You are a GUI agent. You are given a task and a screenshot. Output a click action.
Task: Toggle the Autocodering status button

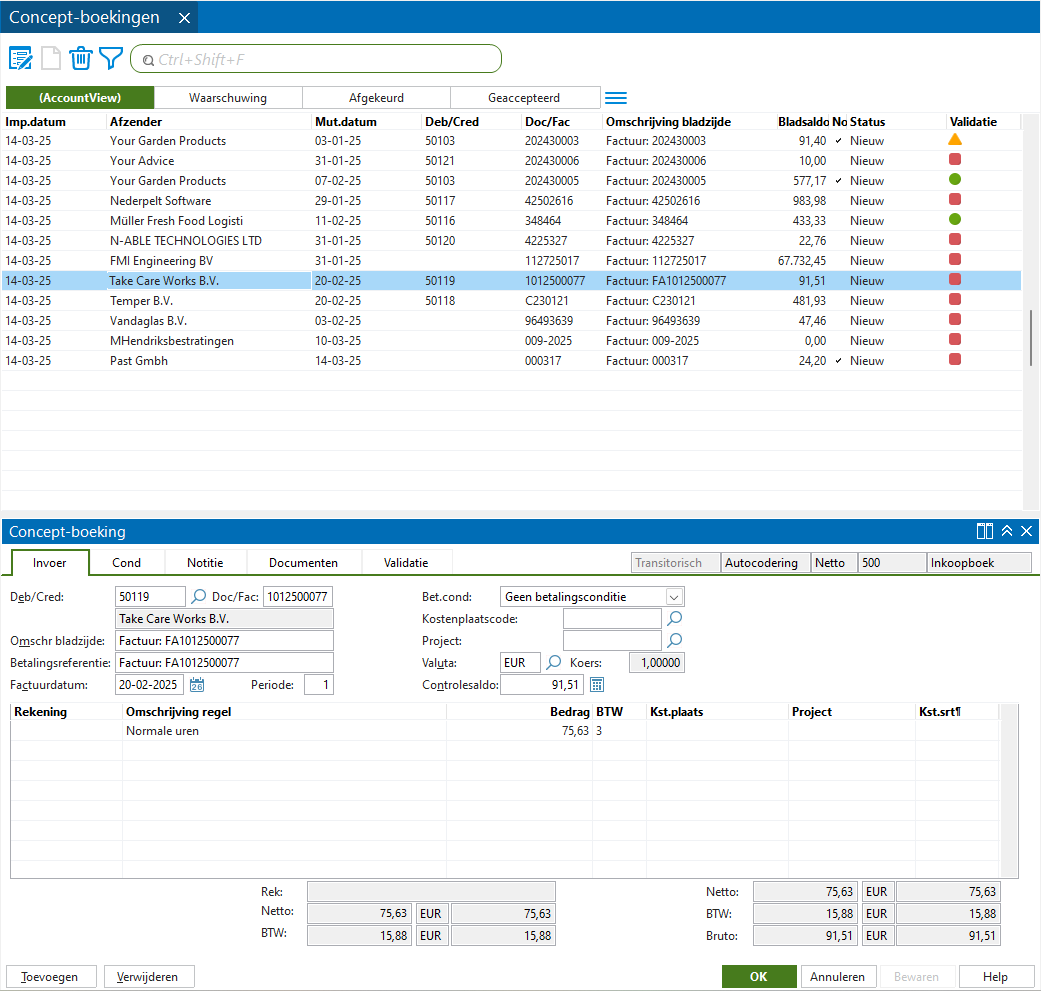761,563
